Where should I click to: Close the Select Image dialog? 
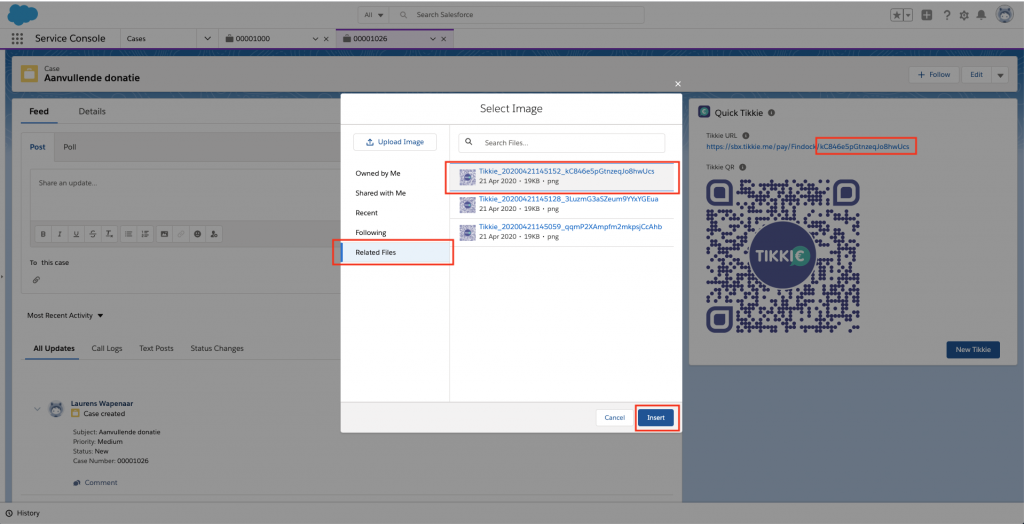click(678, 85)
